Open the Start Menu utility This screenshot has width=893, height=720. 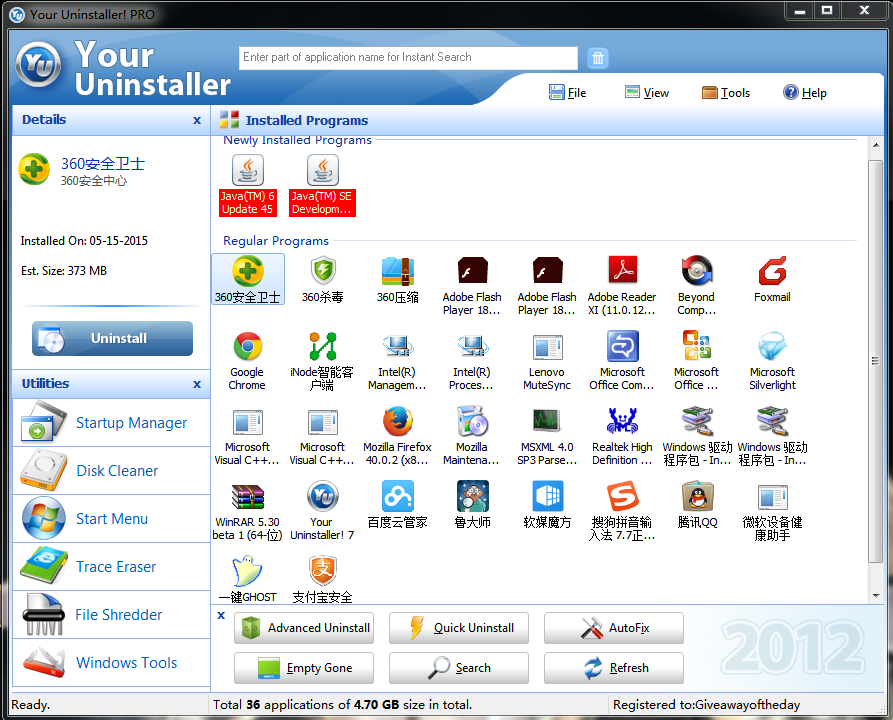(x=112, y=519)
